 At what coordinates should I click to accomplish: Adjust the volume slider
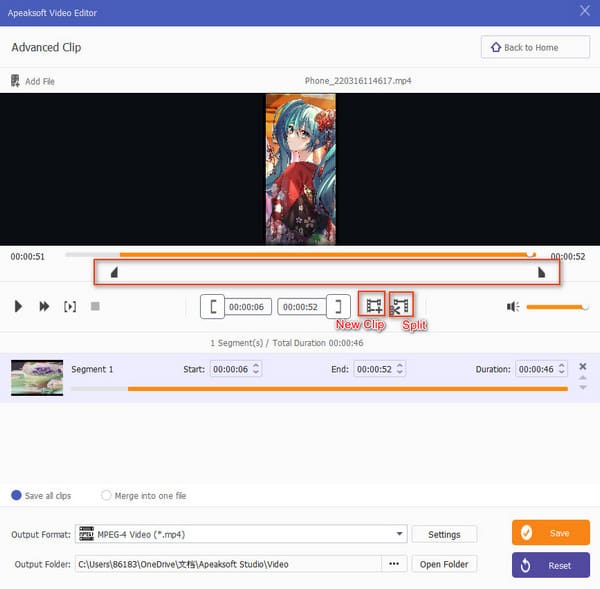coord(557,307)
